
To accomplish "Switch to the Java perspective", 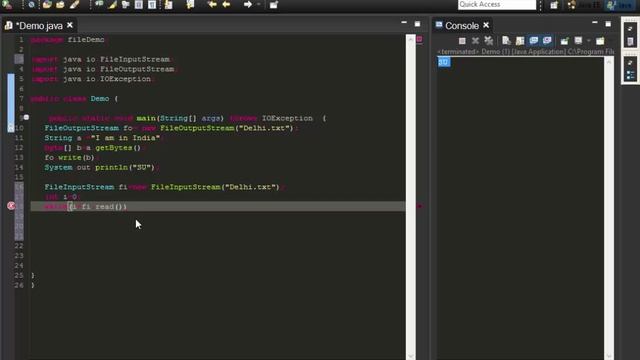I will [620, 5].
